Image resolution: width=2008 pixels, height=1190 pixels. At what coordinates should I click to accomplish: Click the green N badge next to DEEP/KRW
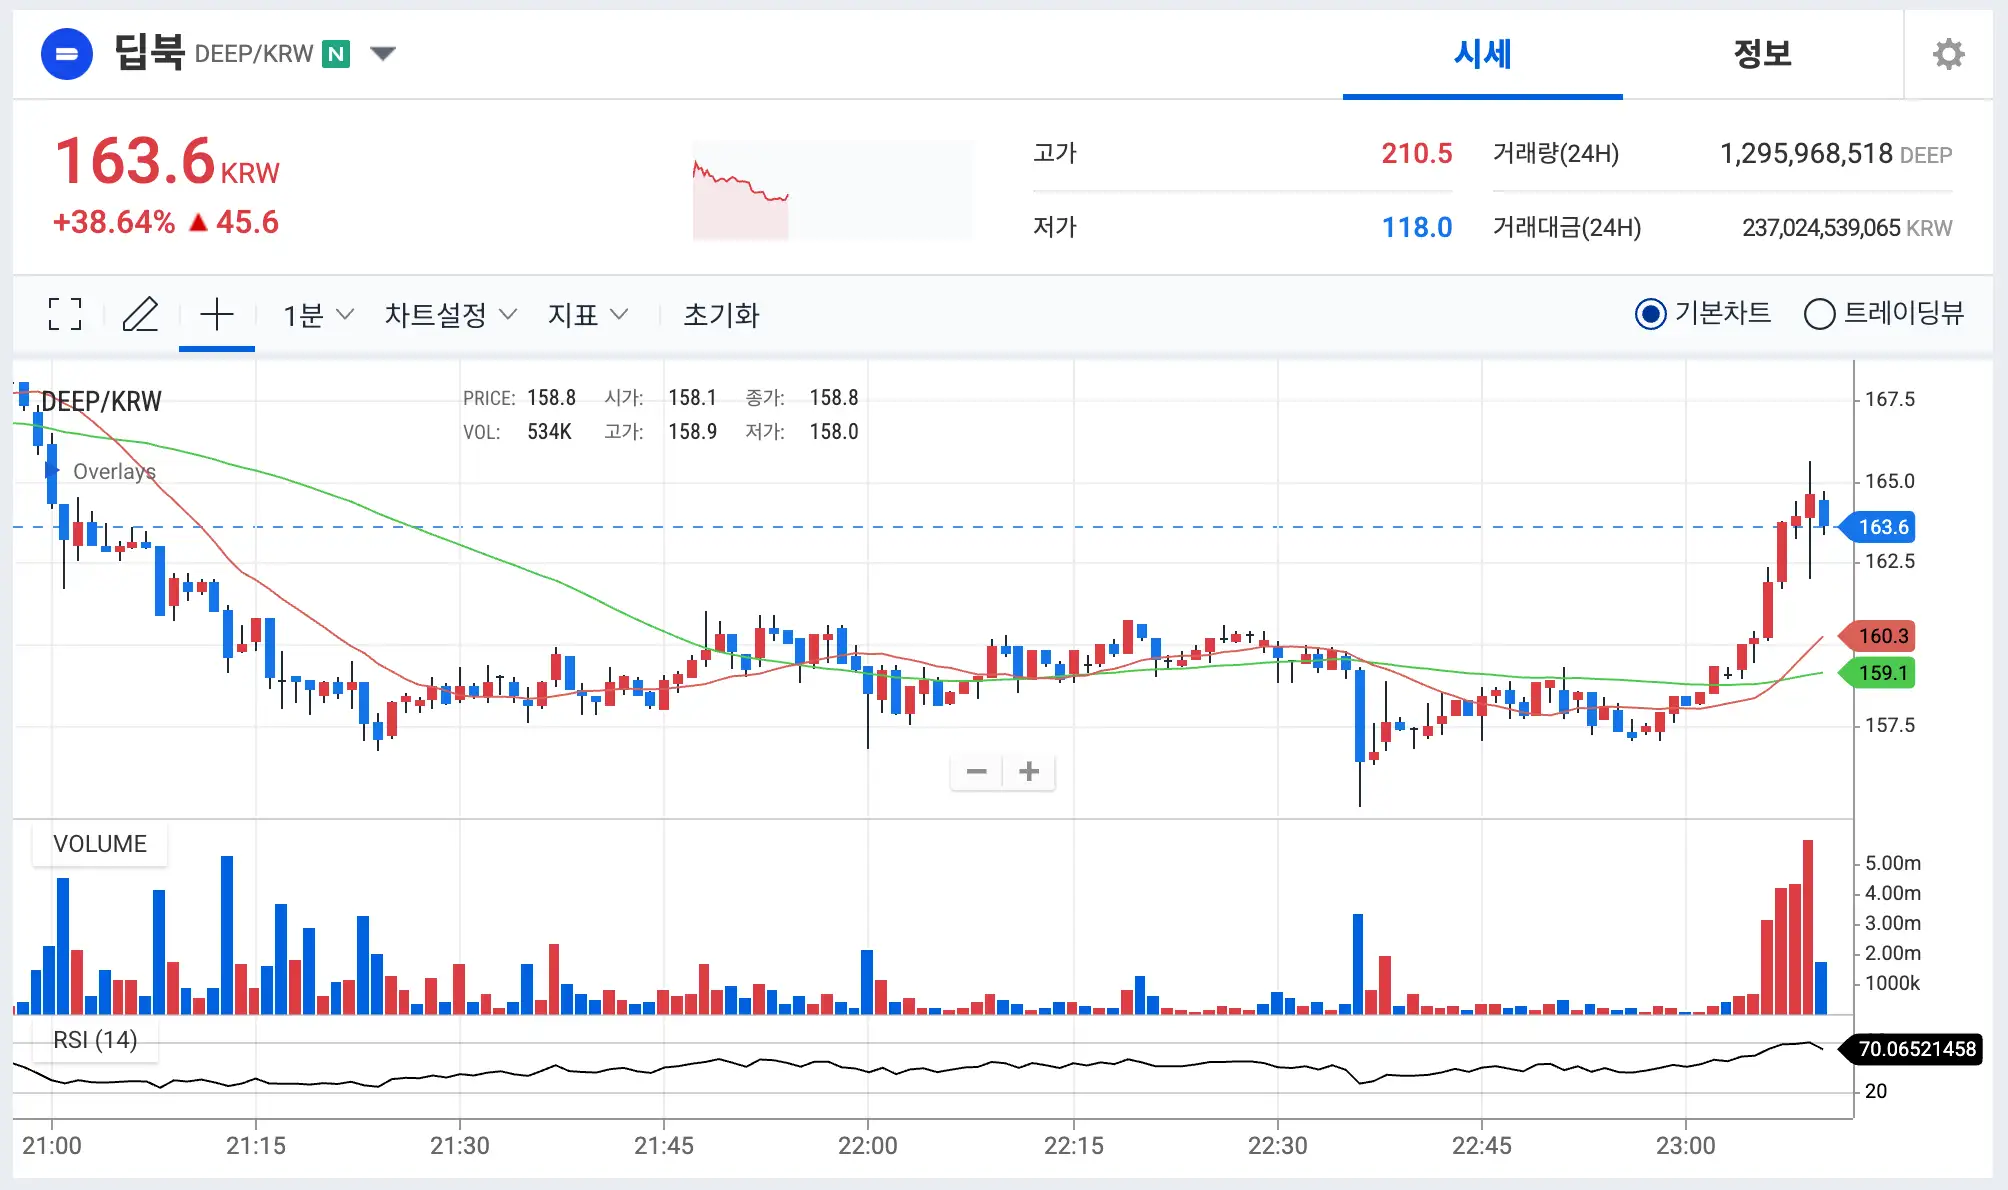coord(336,53)
